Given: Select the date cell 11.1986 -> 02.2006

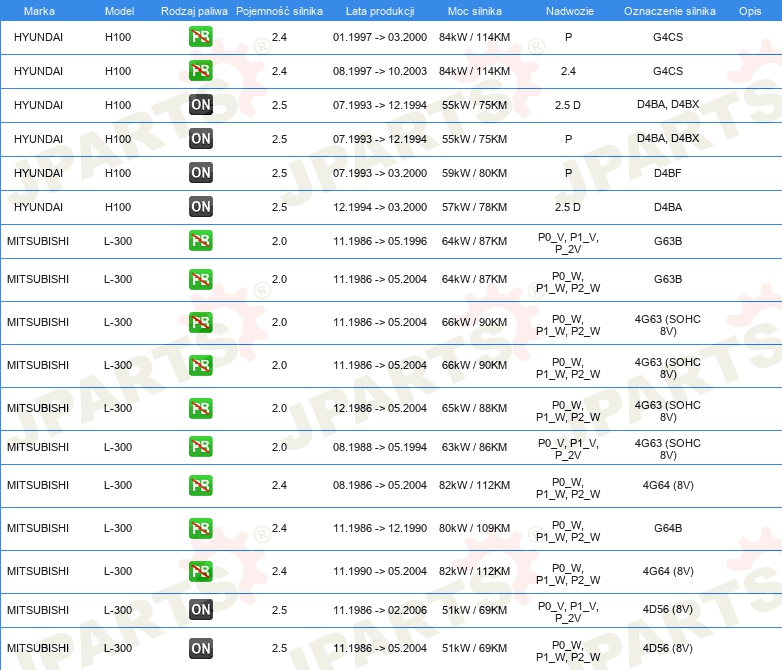Looking at the screenshot, I should coord(380,610).
